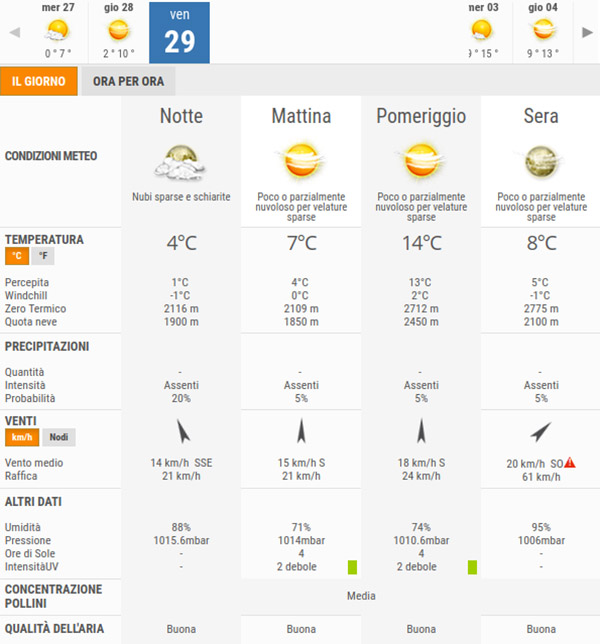This screenshot has height=644, width=600.
Task: Click the Mattina sun weather icon
Action: tap(301, 161)
